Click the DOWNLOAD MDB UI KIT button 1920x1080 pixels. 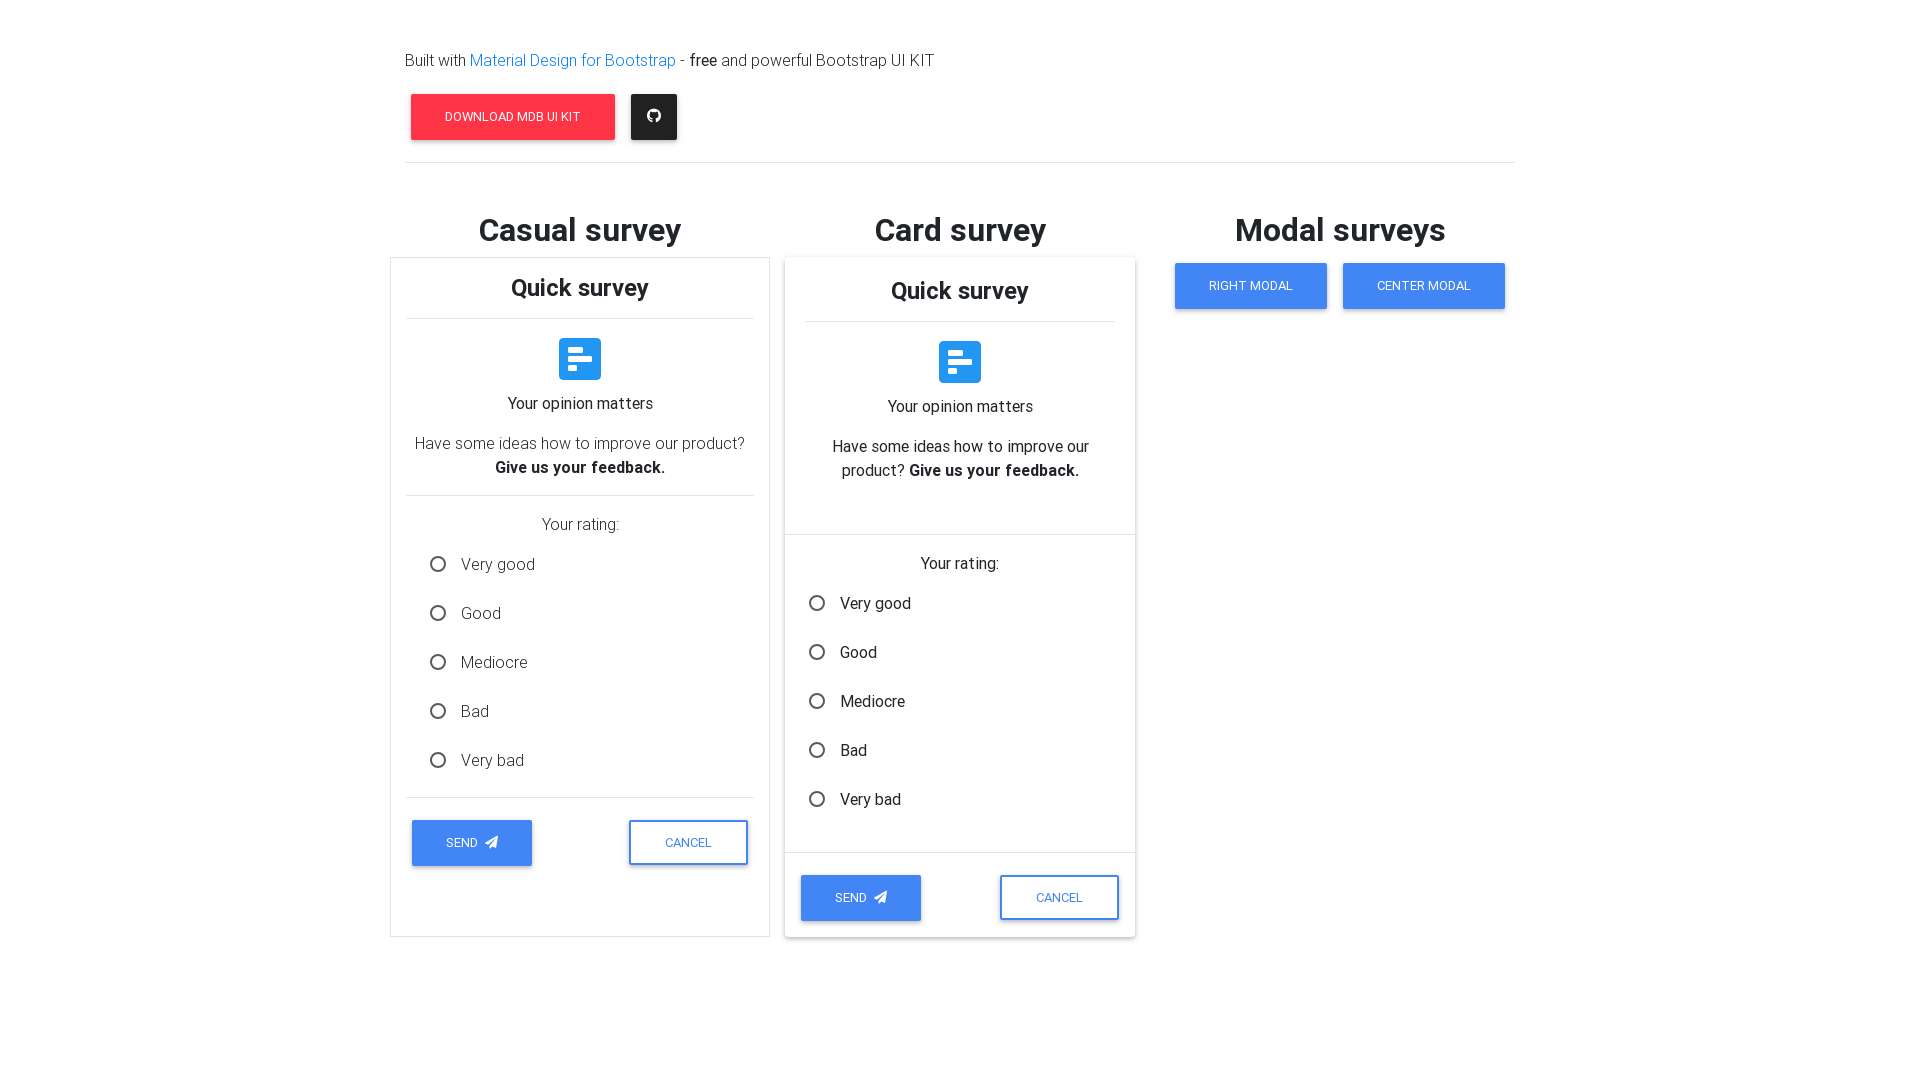(513, 116)
